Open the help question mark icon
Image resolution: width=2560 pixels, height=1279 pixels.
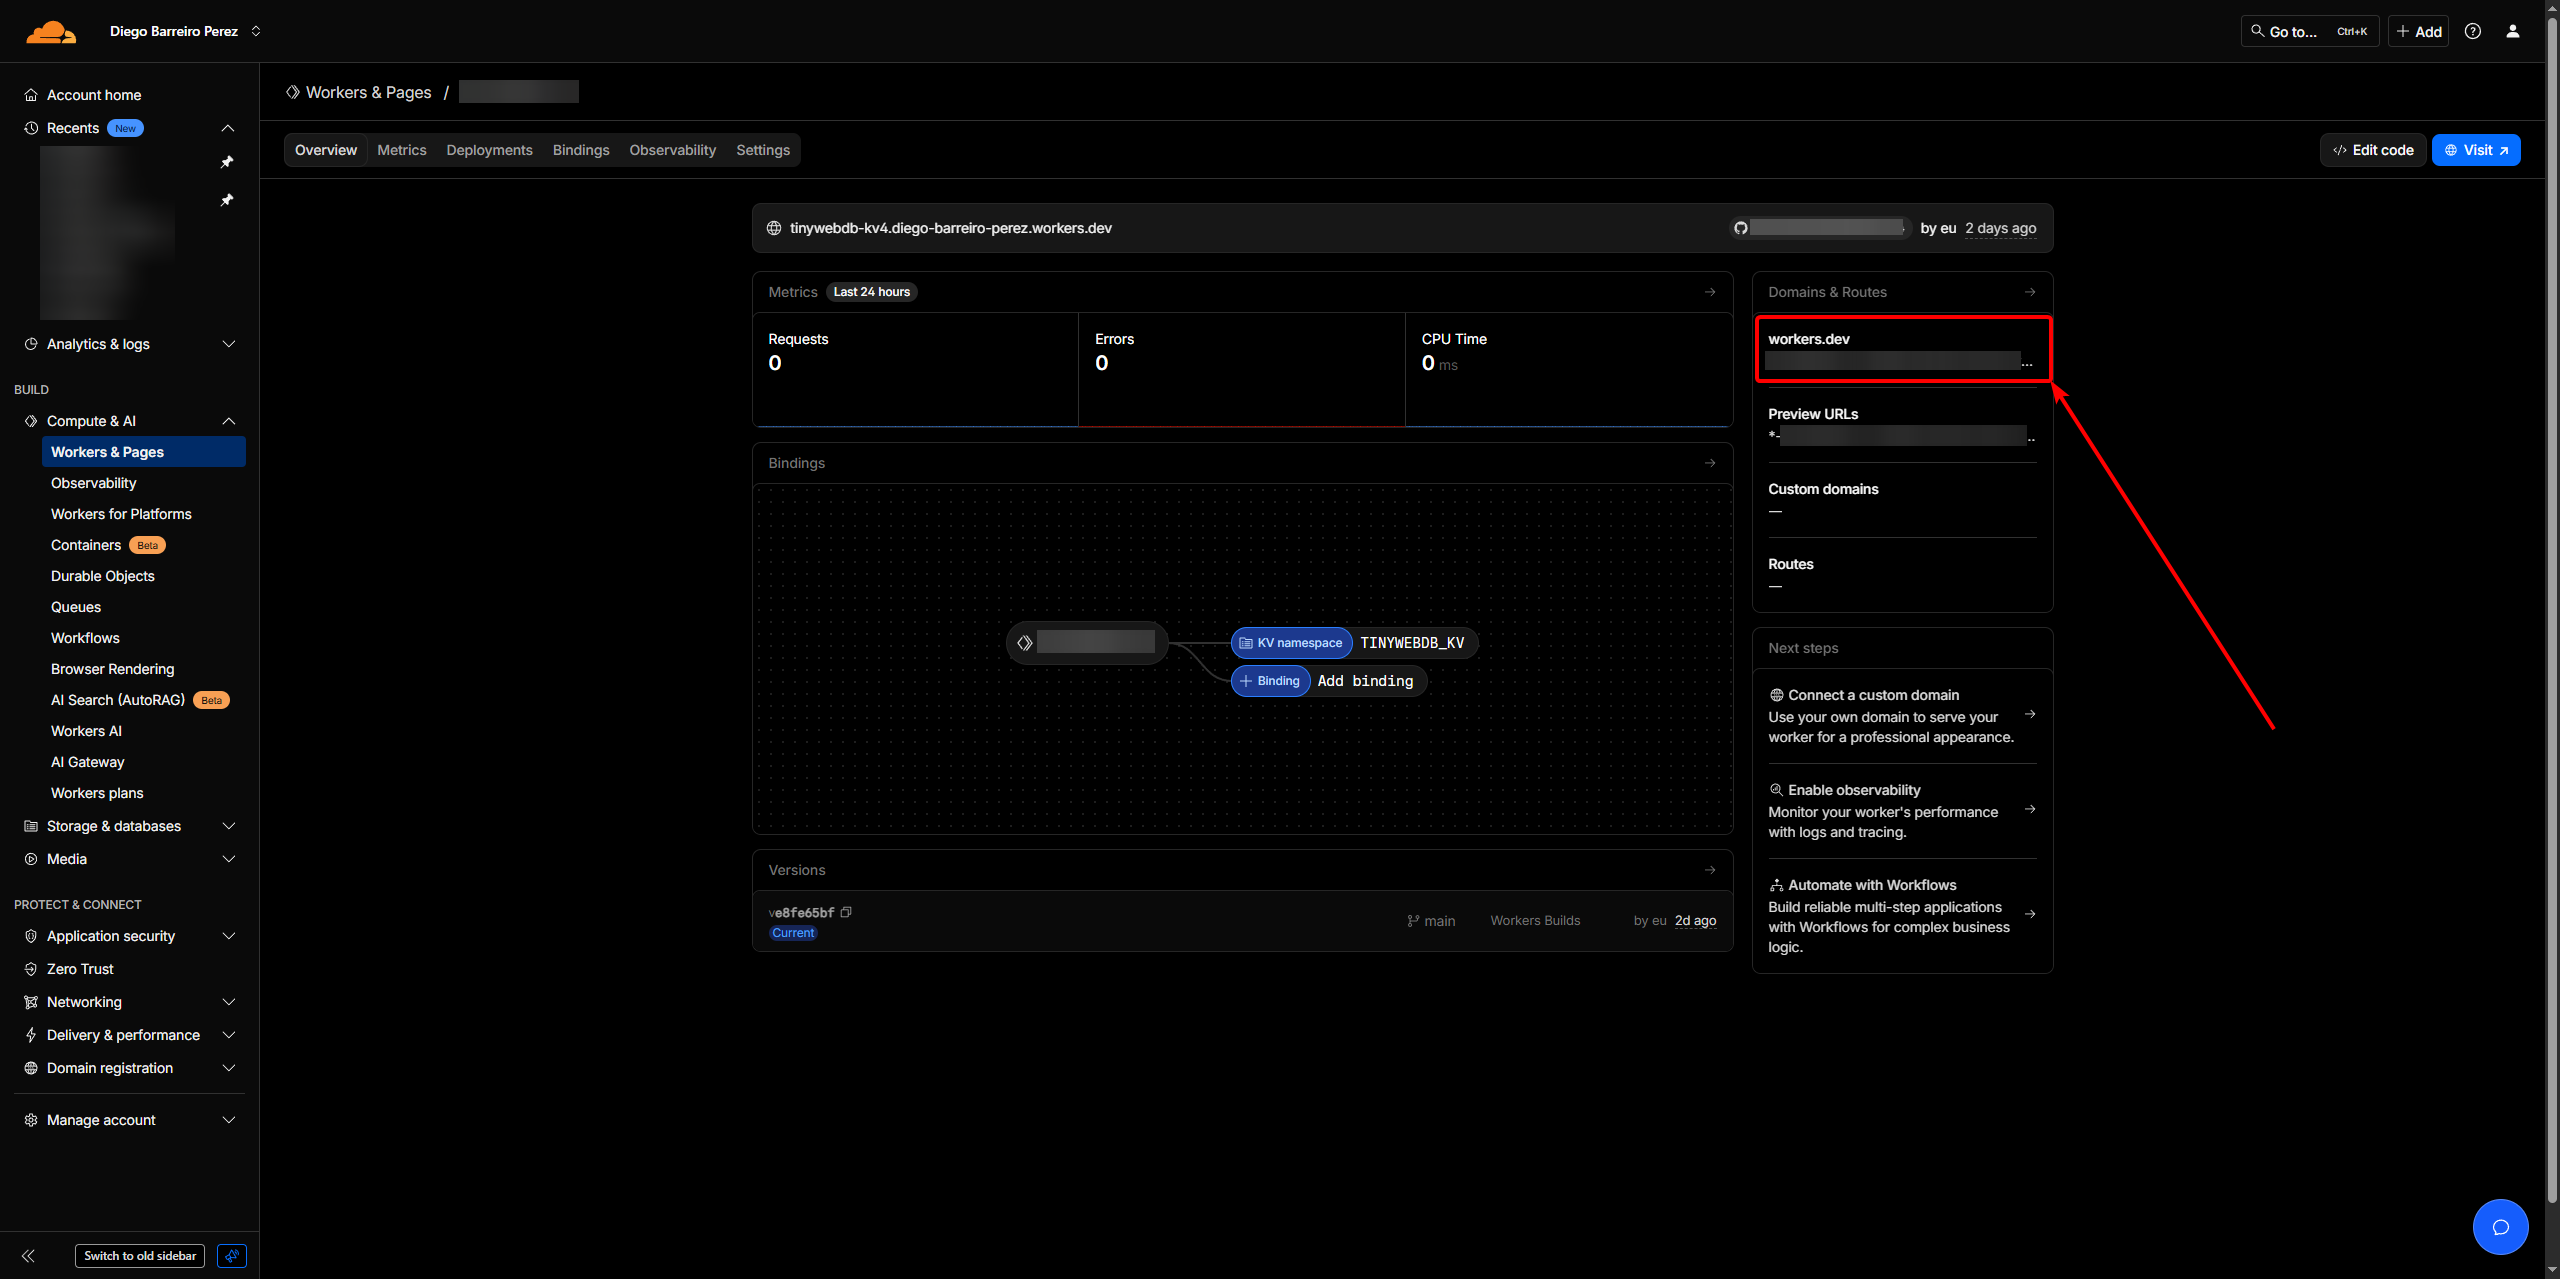(2472, 32)
